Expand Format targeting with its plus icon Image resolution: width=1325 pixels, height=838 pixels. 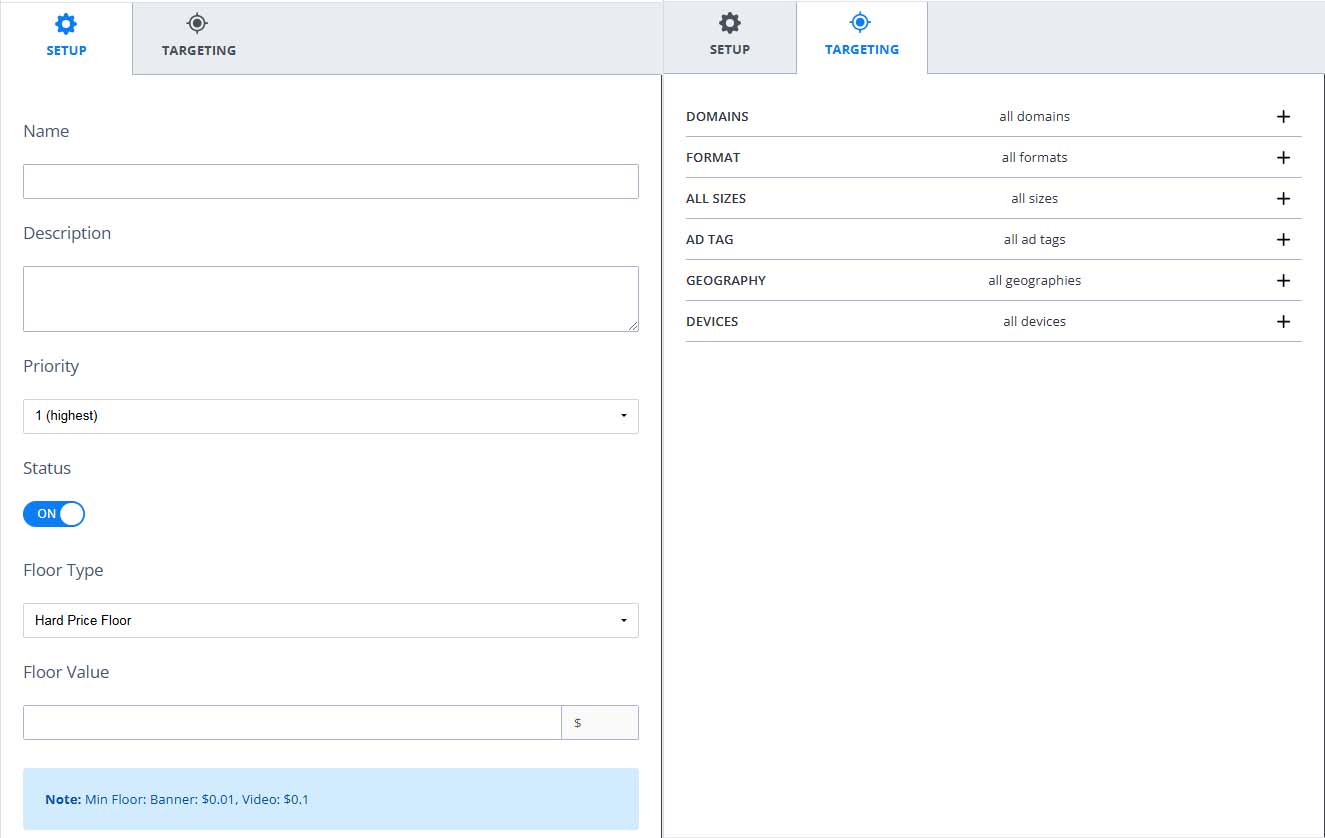(1283, 158)
